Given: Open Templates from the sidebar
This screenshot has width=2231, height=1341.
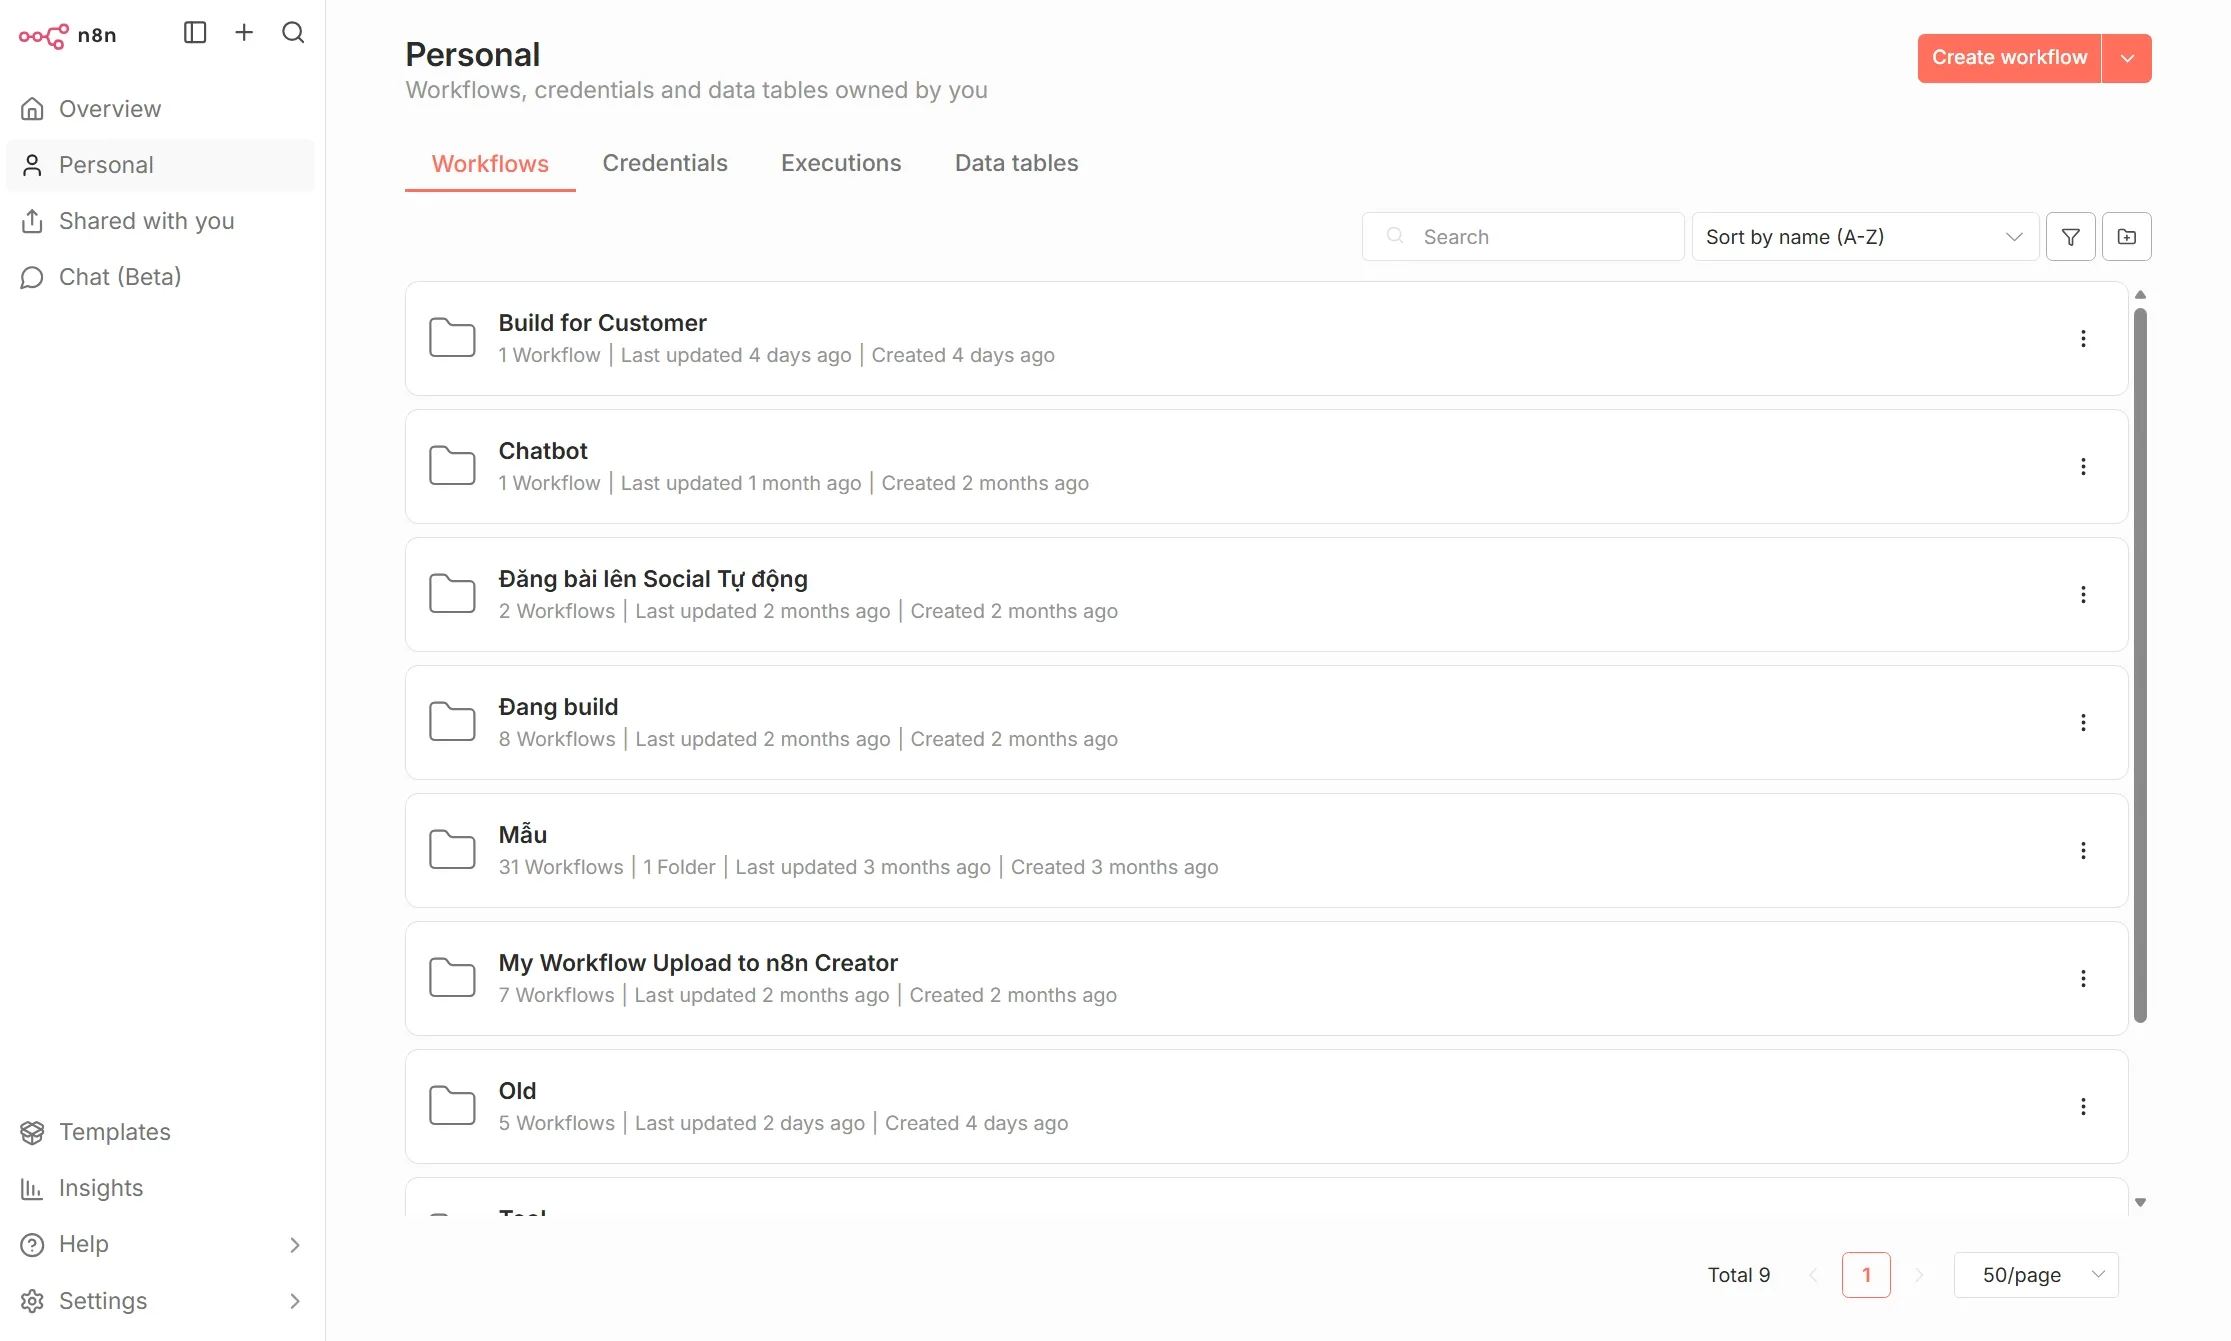Looking at the screenshot, I should [x=114, y=1132].
